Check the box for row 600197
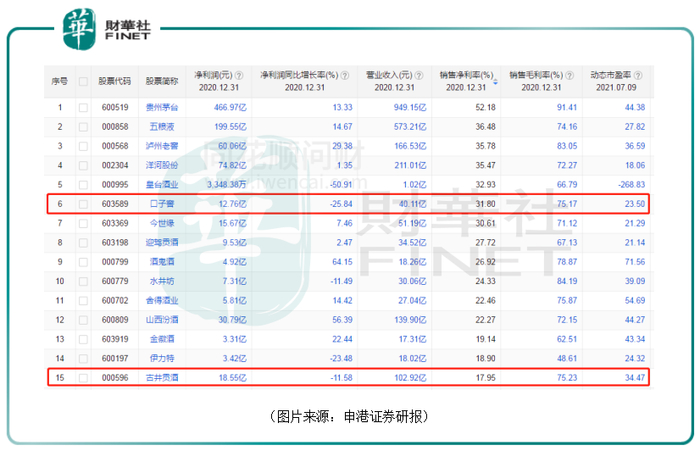The height and width of the screenshot is (452, 700). (x=83, y=359)
